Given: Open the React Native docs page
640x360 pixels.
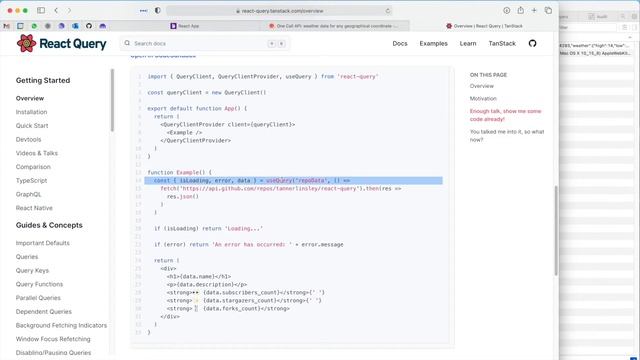Looking at the screenshot, I should click(34, 208).
